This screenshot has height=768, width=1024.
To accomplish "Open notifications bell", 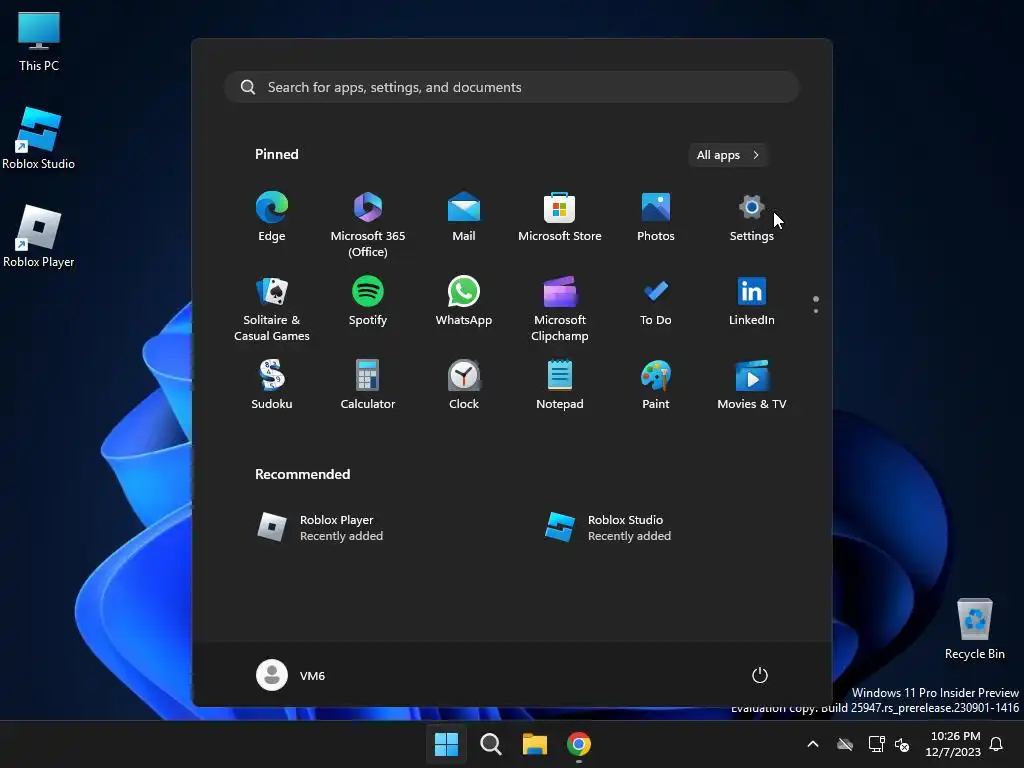I will 997,744.
